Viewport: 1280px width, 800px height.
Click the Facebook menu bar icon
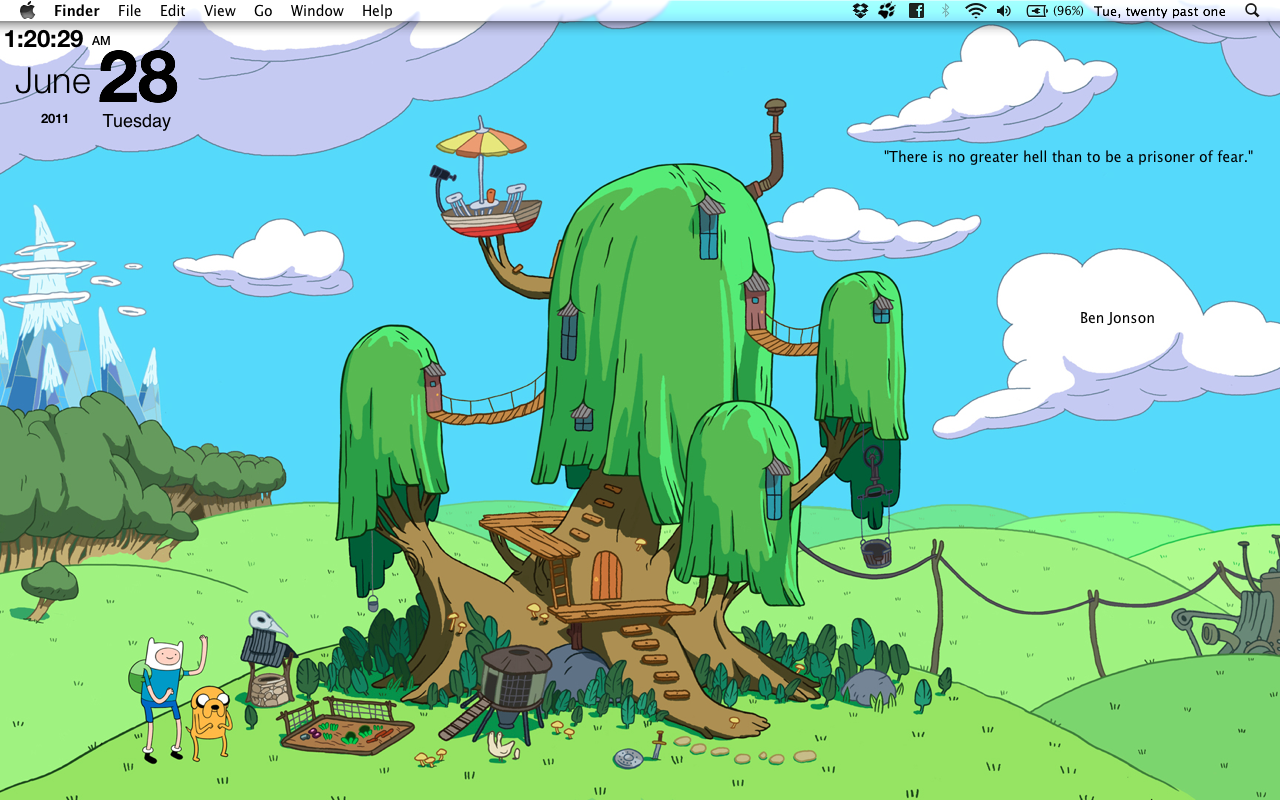click(x=916, y=11)
